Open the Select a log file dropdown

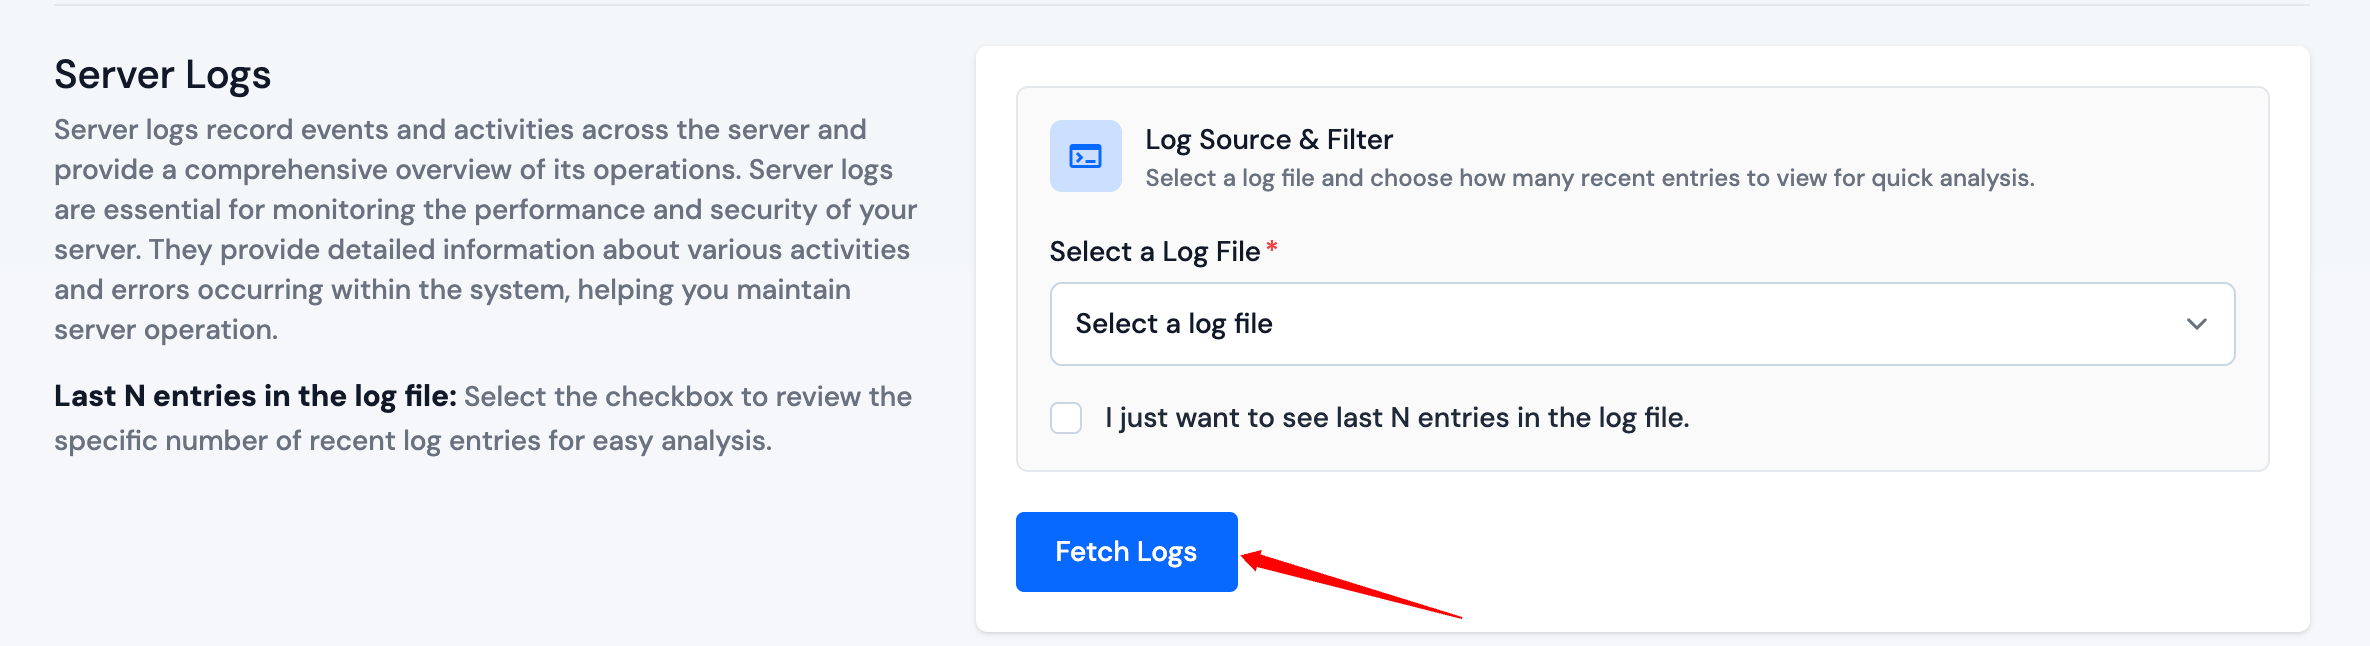tap(1641, 324)
